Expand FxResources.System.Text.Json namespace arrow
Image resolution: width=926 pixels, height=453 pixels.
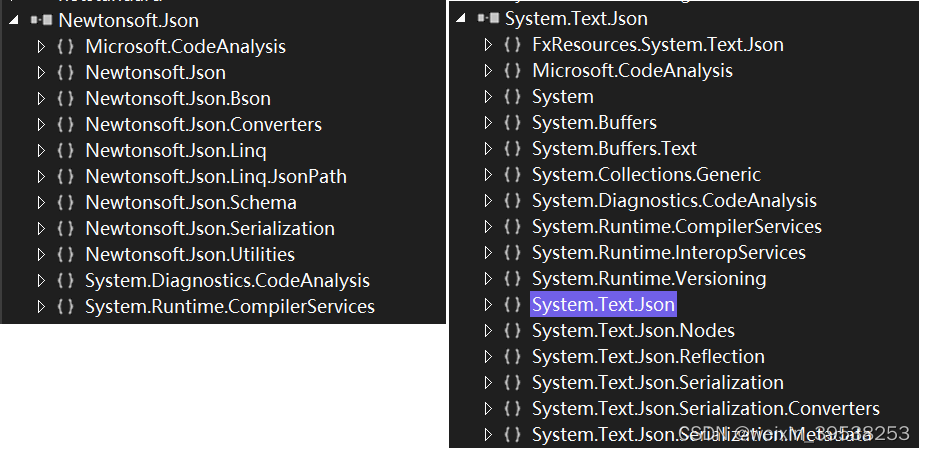tap(488, 45)
